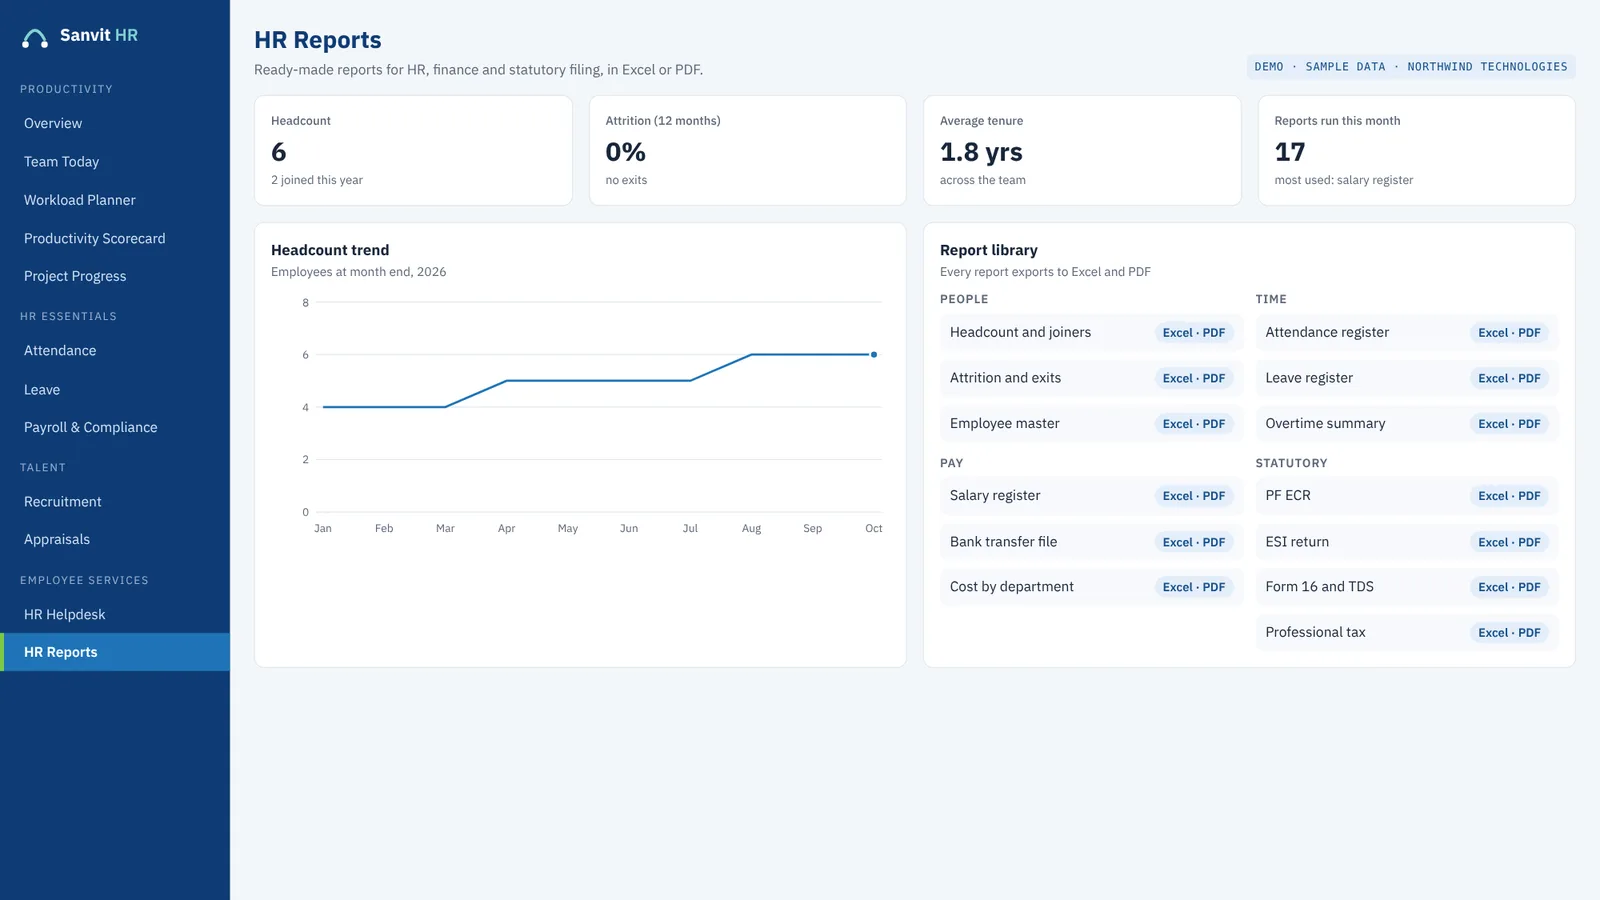Open Reports run this month card
The width and height of the screenshot is (1600, 900).
1416,151
